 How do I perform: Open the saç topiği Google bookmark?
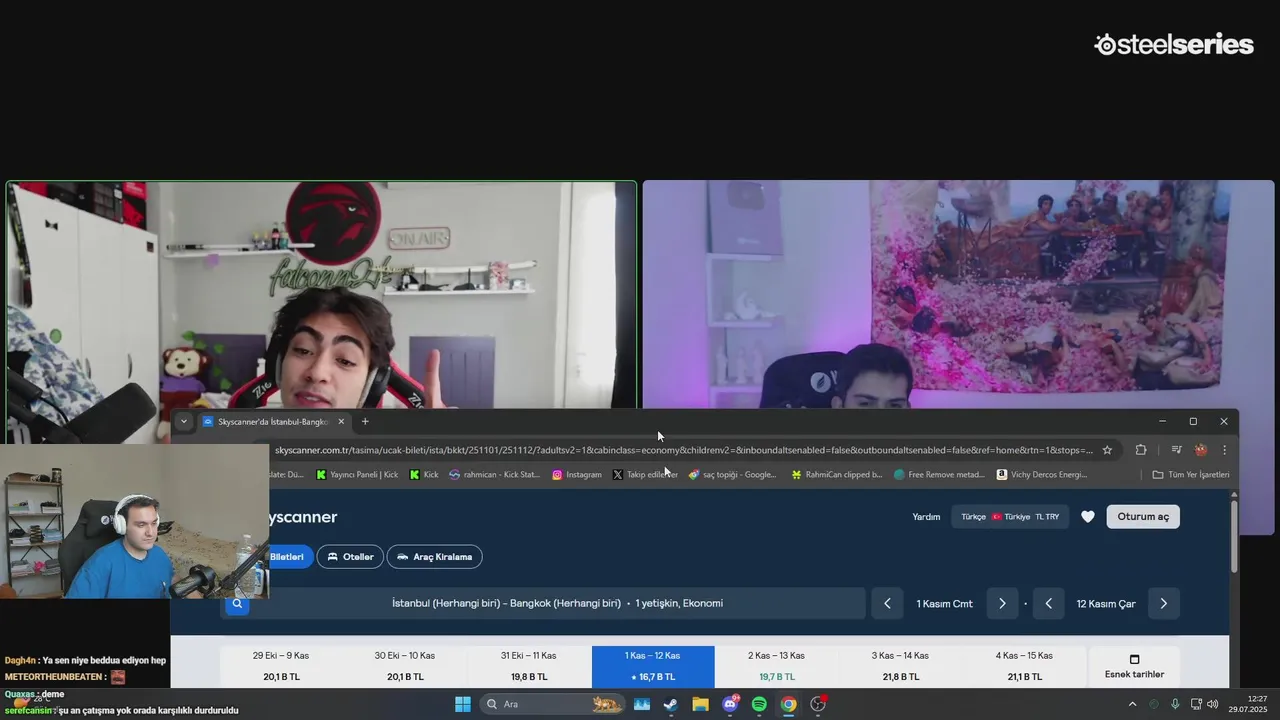(x=732, y=475)
